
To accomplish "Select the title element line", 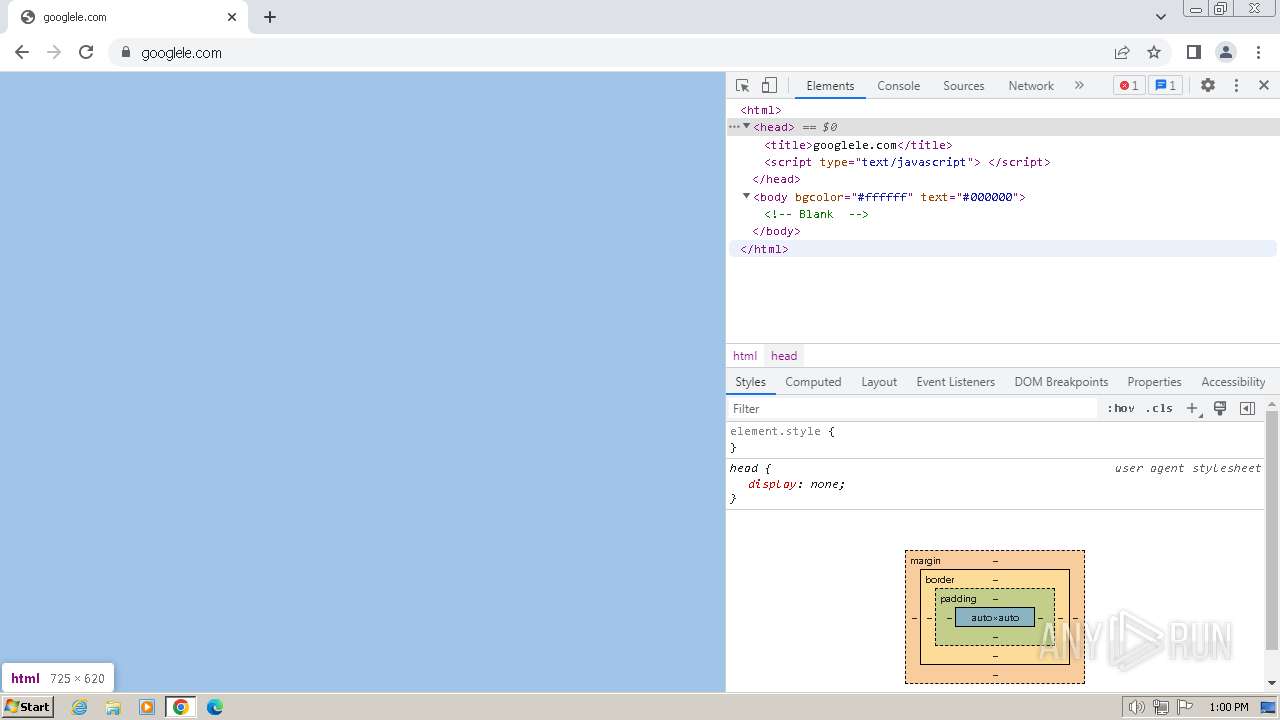I will click(858, 145).
